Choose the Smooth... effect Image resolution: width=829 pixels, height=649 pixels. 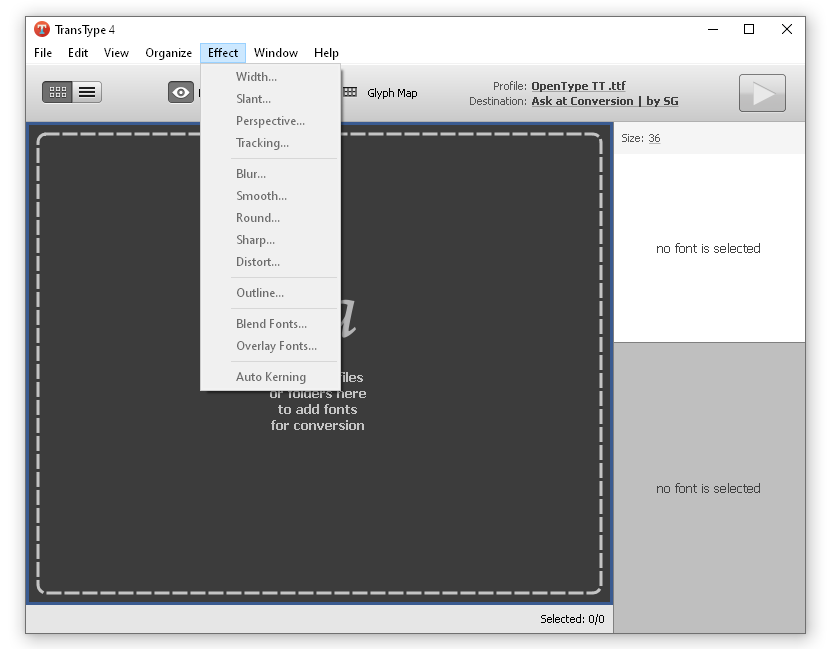[x=270, y=196]
